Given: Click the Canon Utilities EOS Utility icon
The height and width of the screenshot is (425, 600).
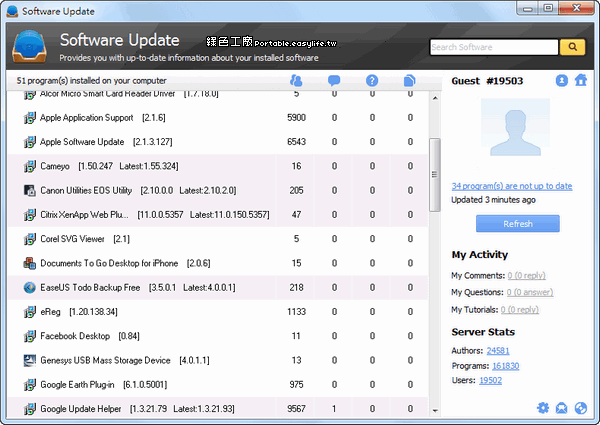Looking at the screenshot, I should 30,190.
